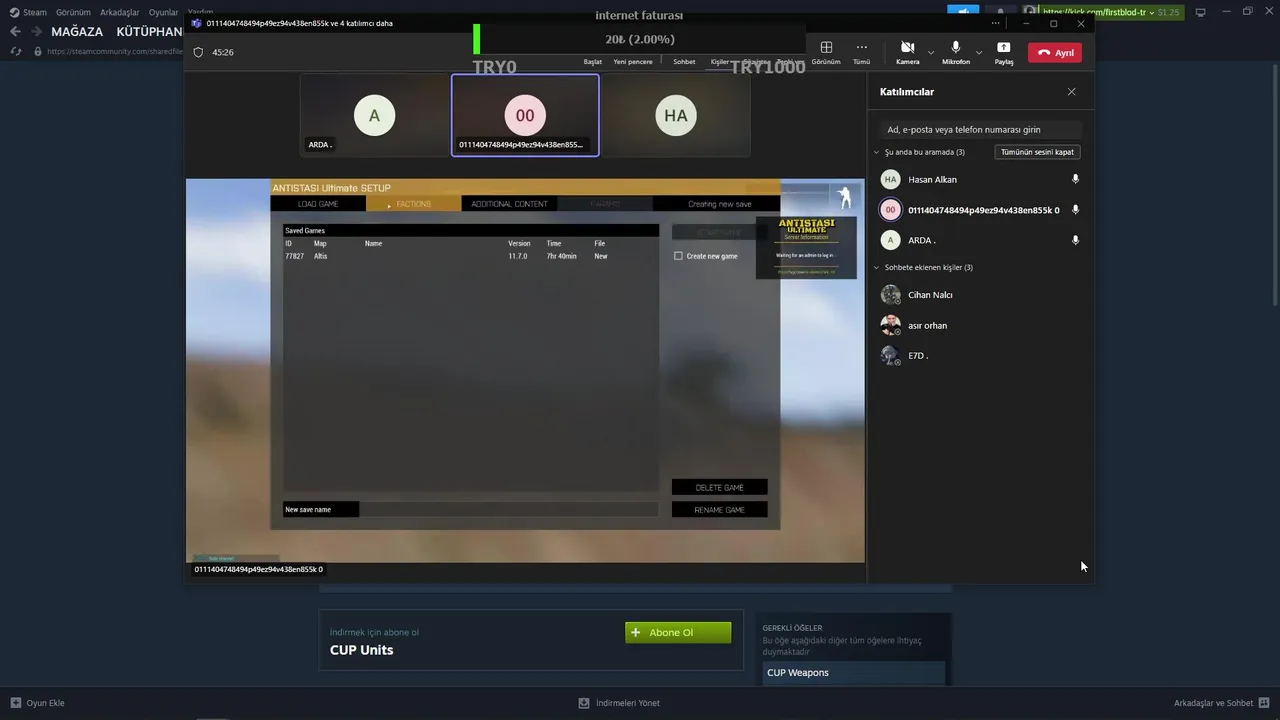Open 'İndirmeleri Yönet' downloads manager
1280x720 pixels.
(x=619, y=703)
